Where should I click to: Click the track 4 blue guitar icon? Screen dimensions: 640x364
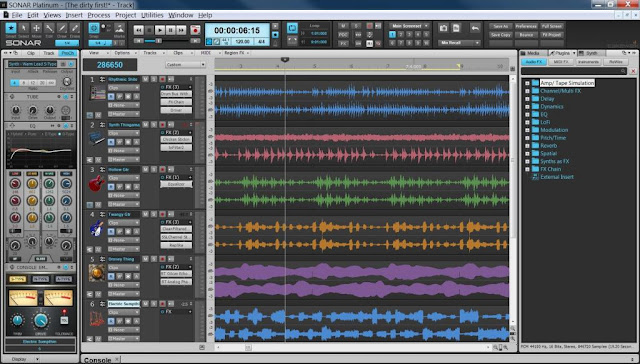click(97, 228)
